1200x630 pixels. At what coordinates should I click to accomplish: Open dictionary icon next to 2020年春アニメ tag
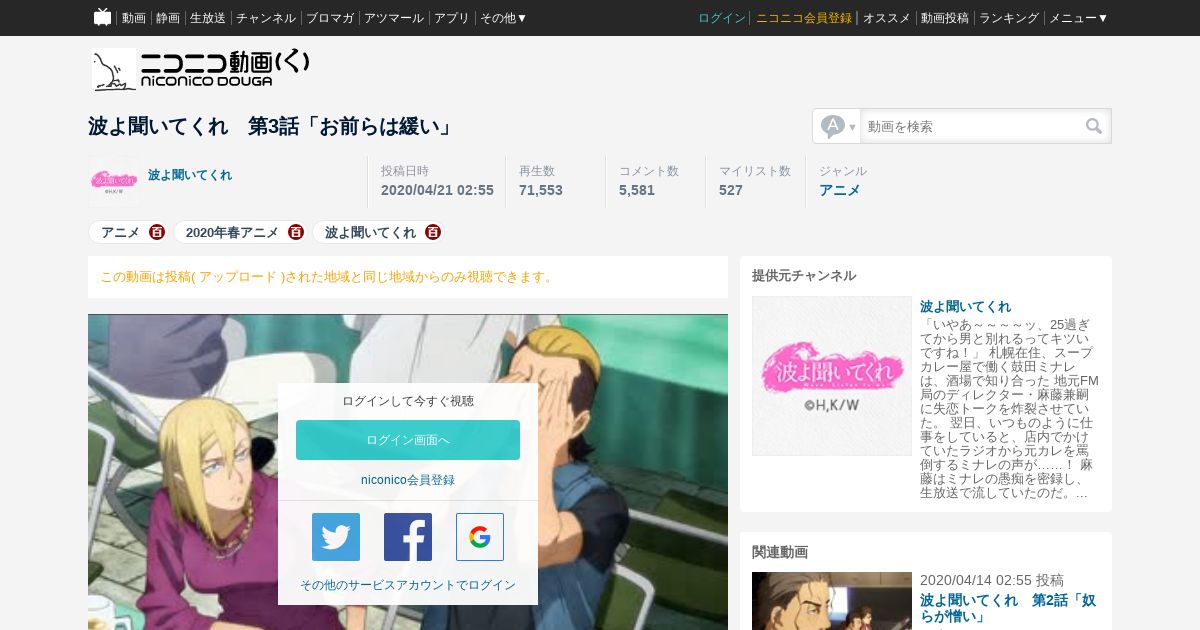pos(296,232)
